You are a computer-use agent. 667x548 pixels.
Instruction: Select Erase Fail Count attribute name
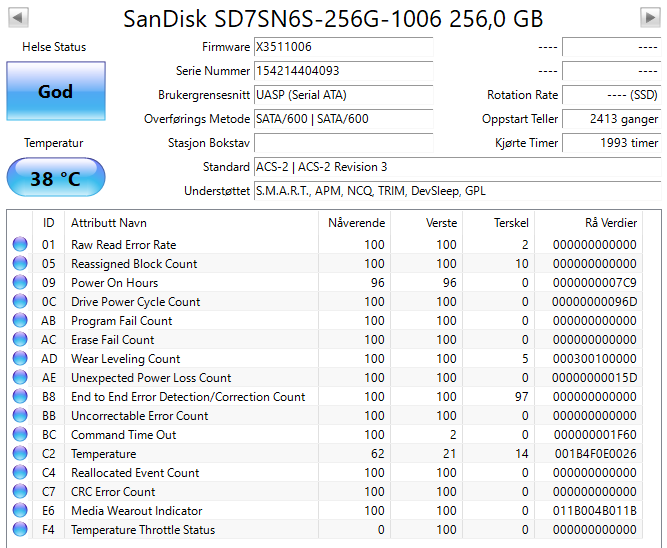tap(112, 340)
